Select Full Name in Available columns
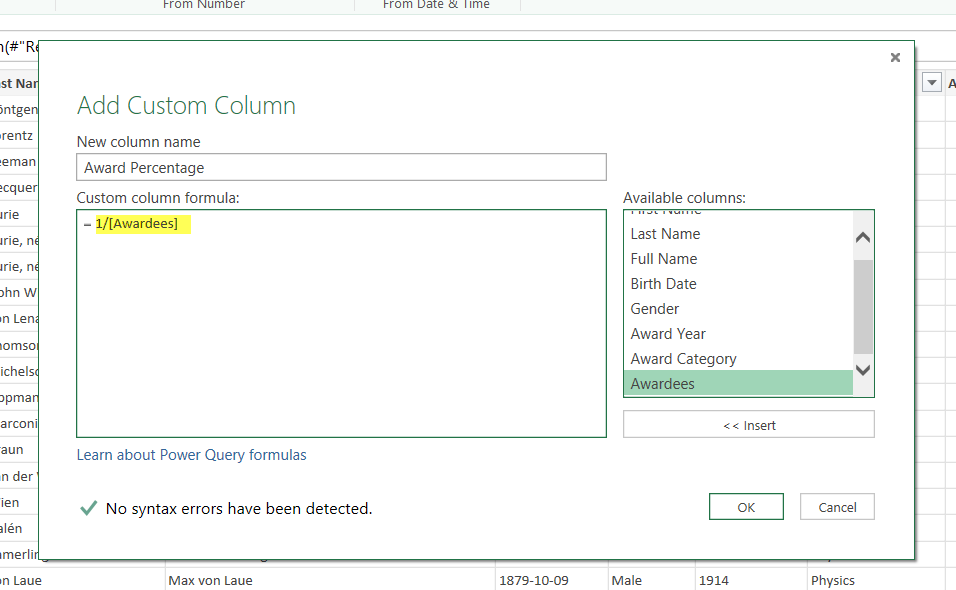The image size is (956, 590). 664,259
